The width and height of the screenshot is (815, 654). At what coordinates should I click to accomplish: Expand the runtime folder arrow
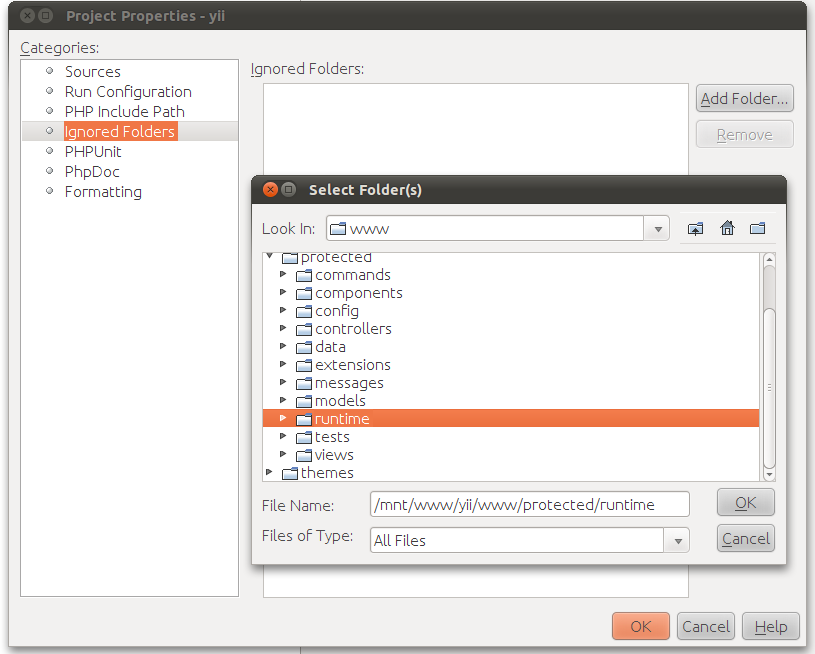pos(284,419)
